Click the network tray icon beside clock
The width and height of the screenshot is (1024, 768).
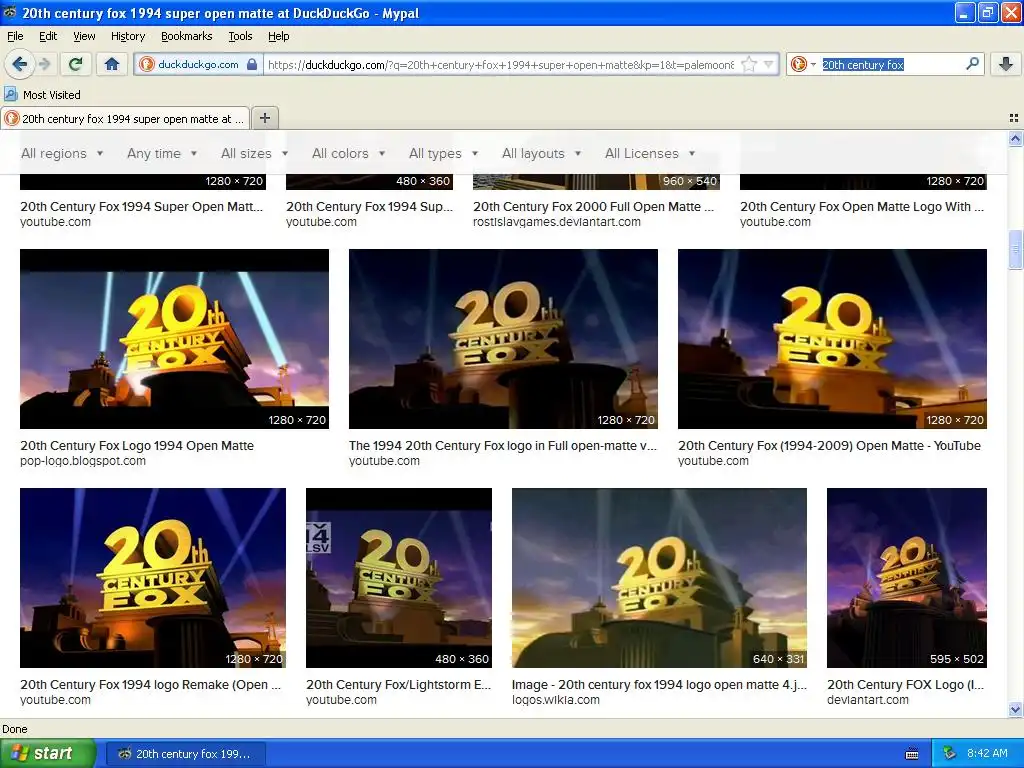(x=949, y=753)
